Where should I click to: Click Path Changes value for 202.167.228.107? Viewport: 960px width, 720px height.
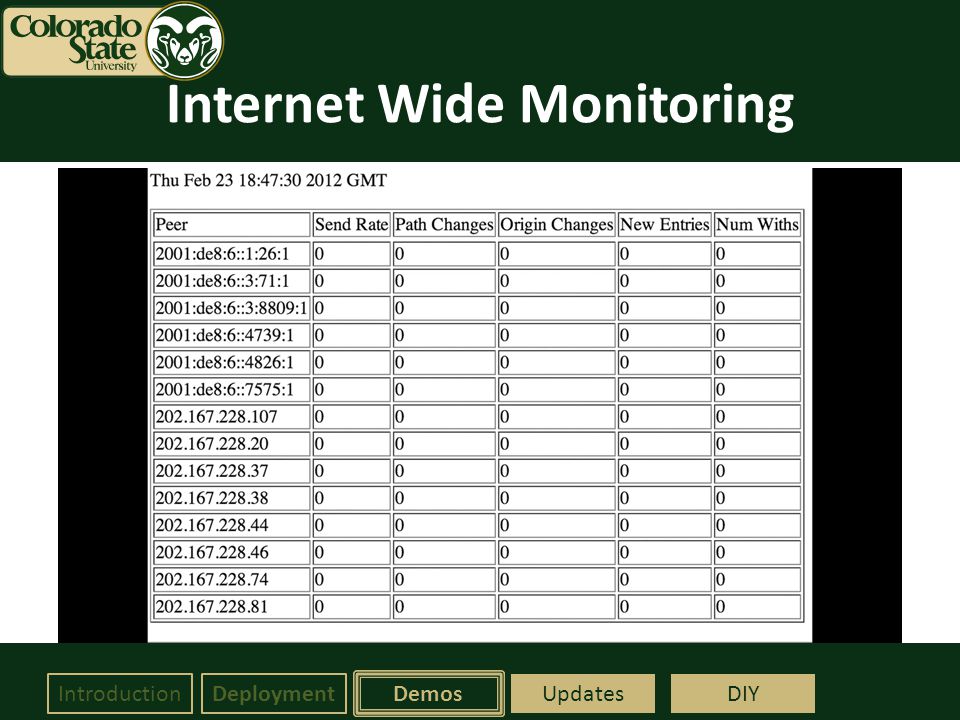pos(444,417)
